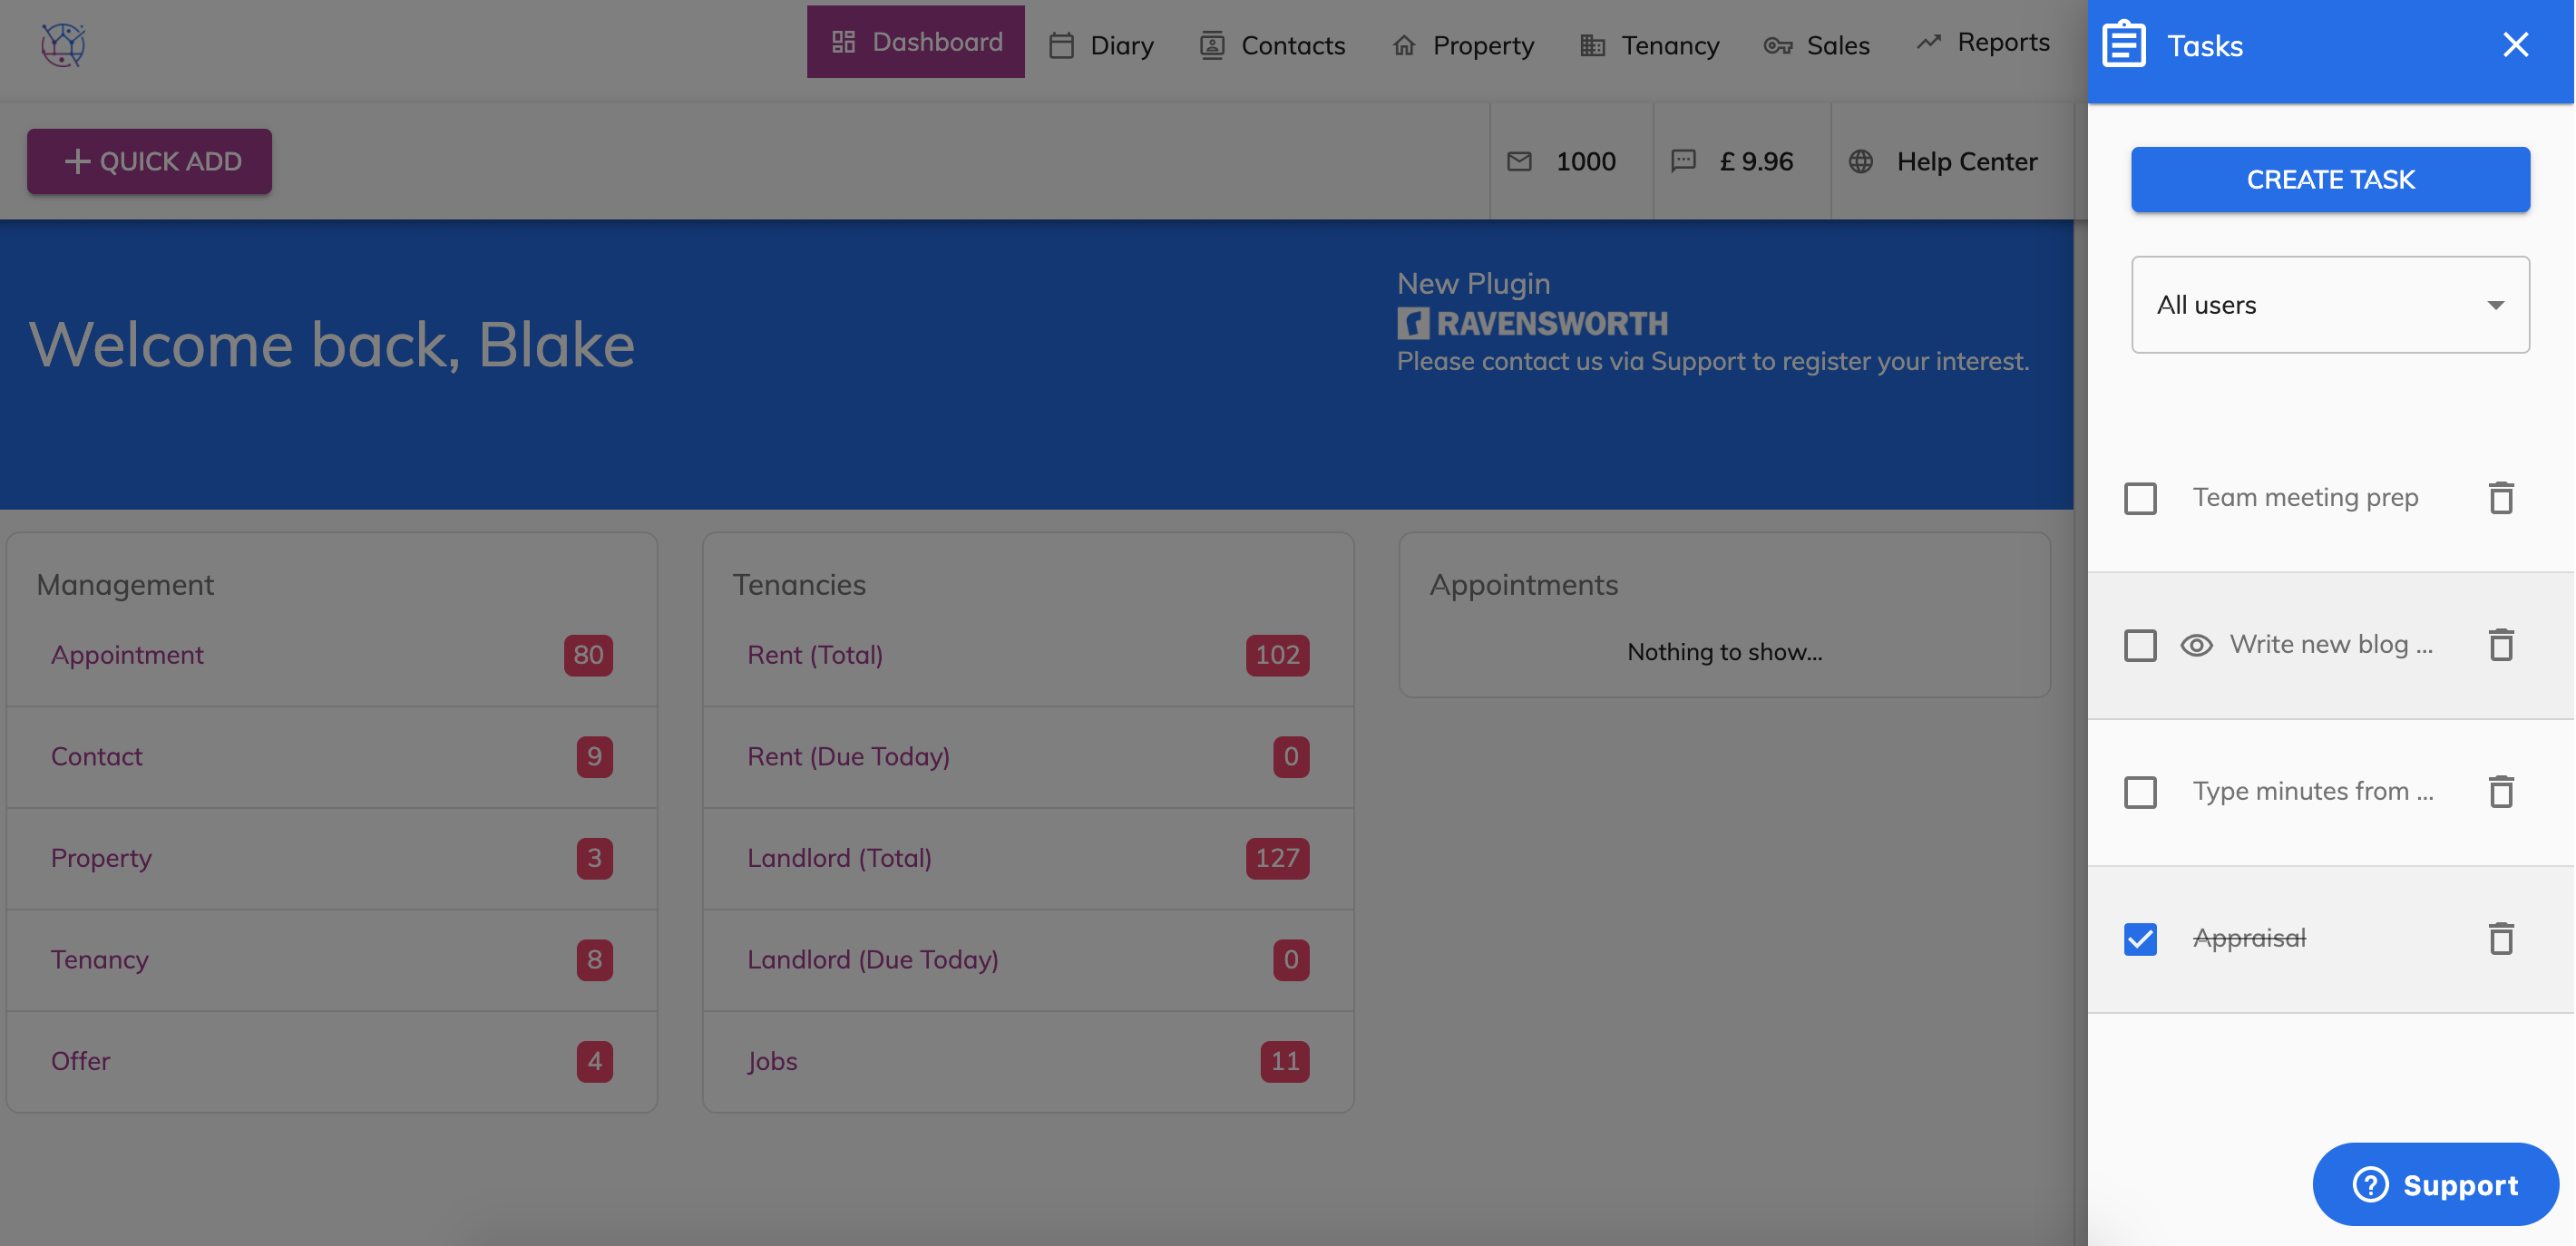2576x1246 pixels.
Task: Click trash icon beside Appraisal task
Action: pos(2500,938)
